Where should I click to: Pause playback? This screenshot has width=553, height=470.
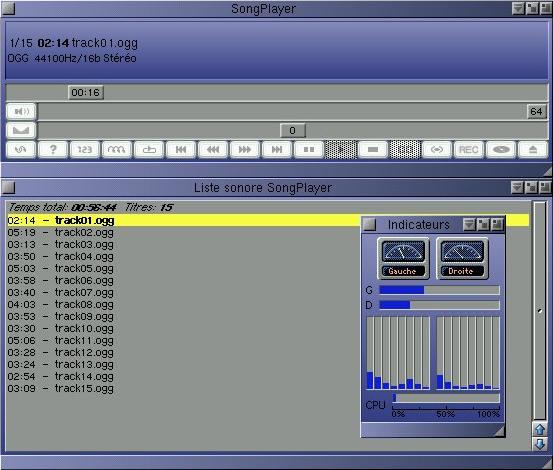(309, 149)
